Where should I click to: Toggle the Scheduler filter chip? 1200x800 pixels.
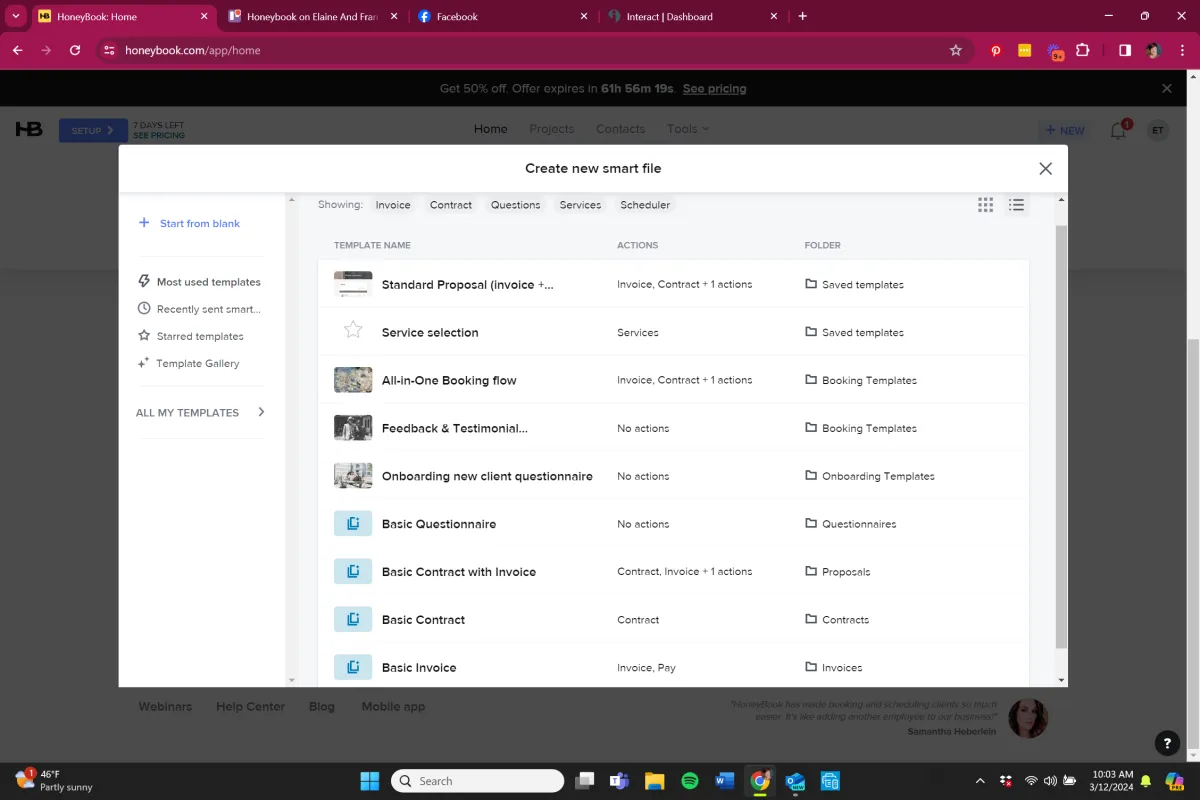[x=645, y=205]
